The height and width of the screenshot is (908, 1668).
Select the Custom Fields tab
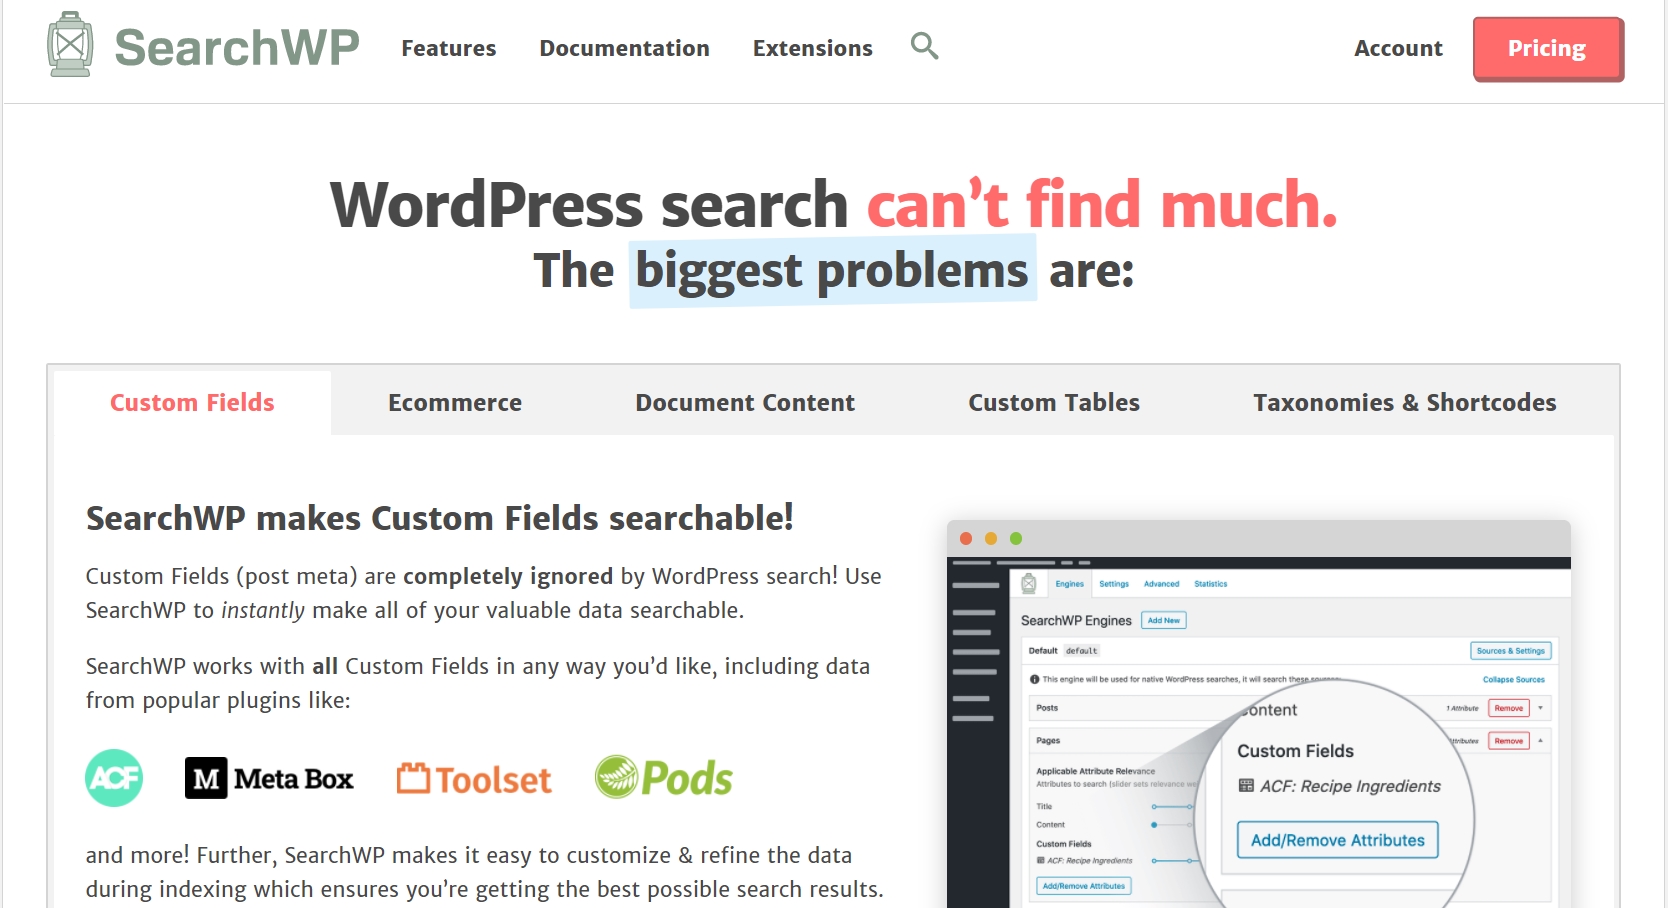pos(192,403)
